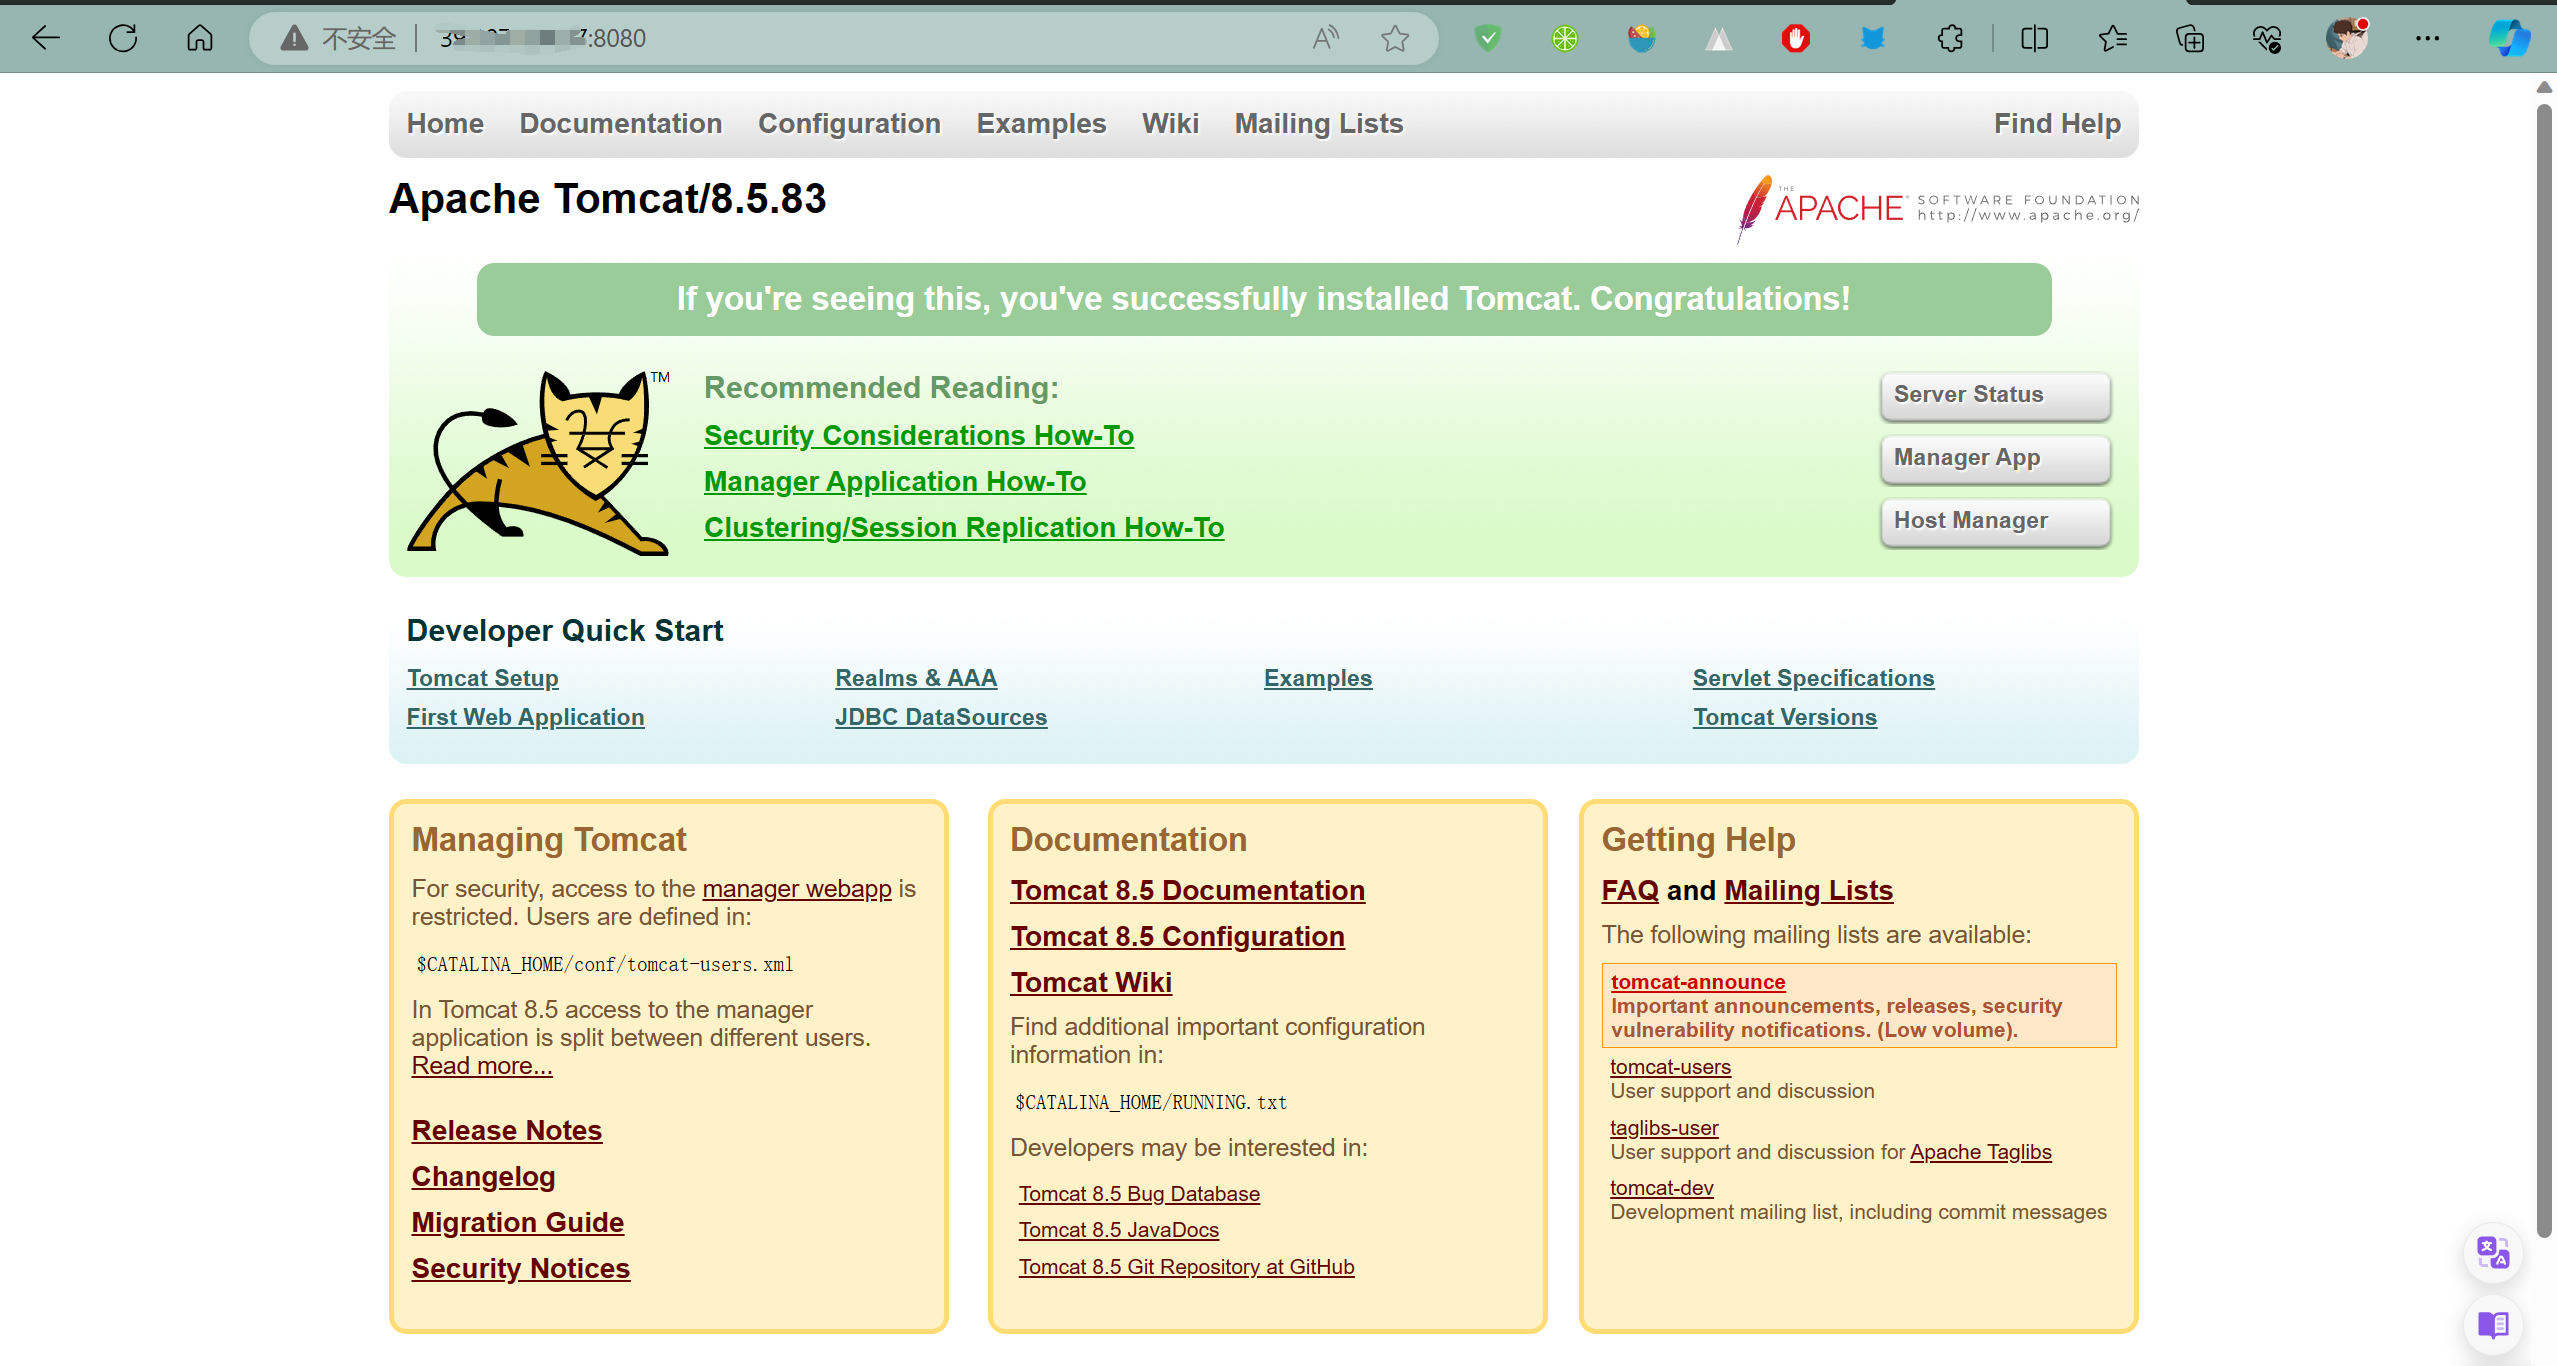Click the floating translate icon

point(2492,1252)
